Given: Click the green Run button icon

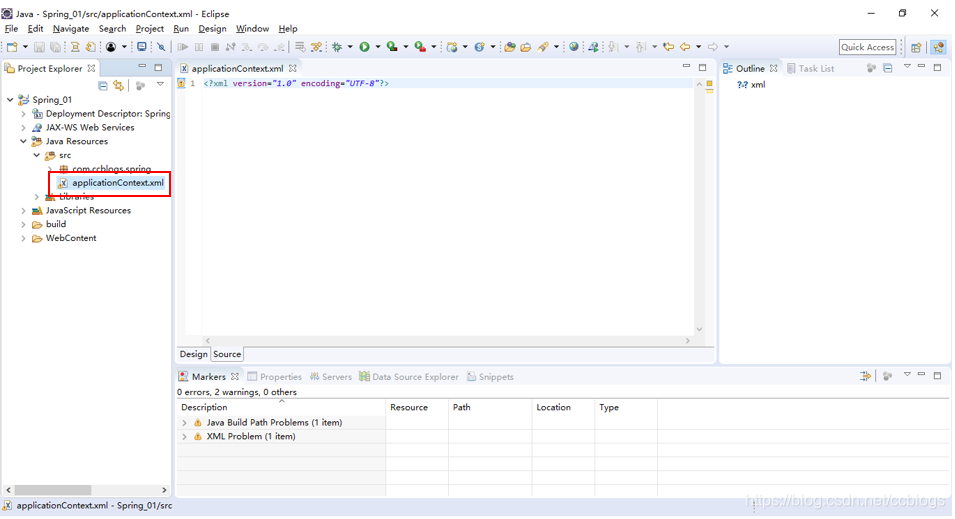Looking at the screenshot, I should 364,47.
